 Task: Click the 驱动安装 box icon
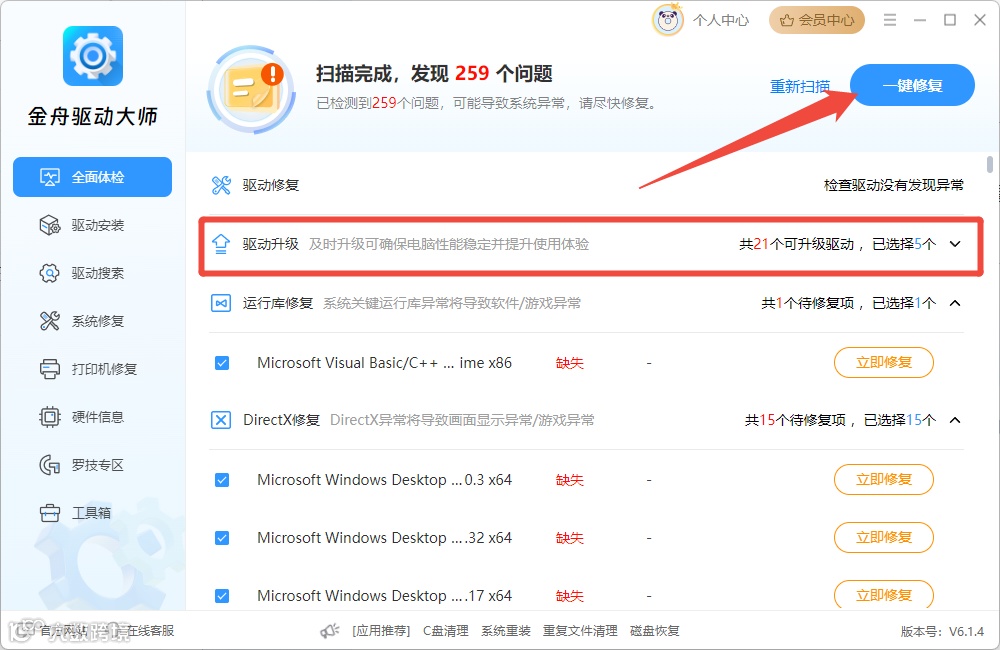50,225
